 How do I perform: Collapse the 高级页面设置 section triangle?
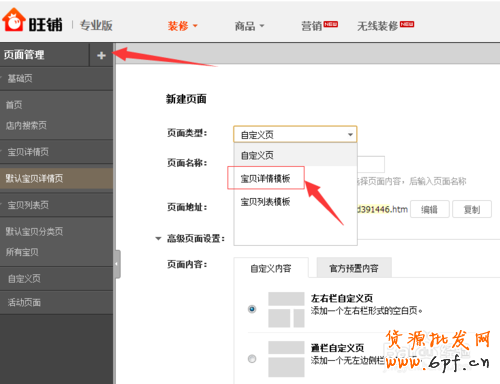click(x=158, y=238)
